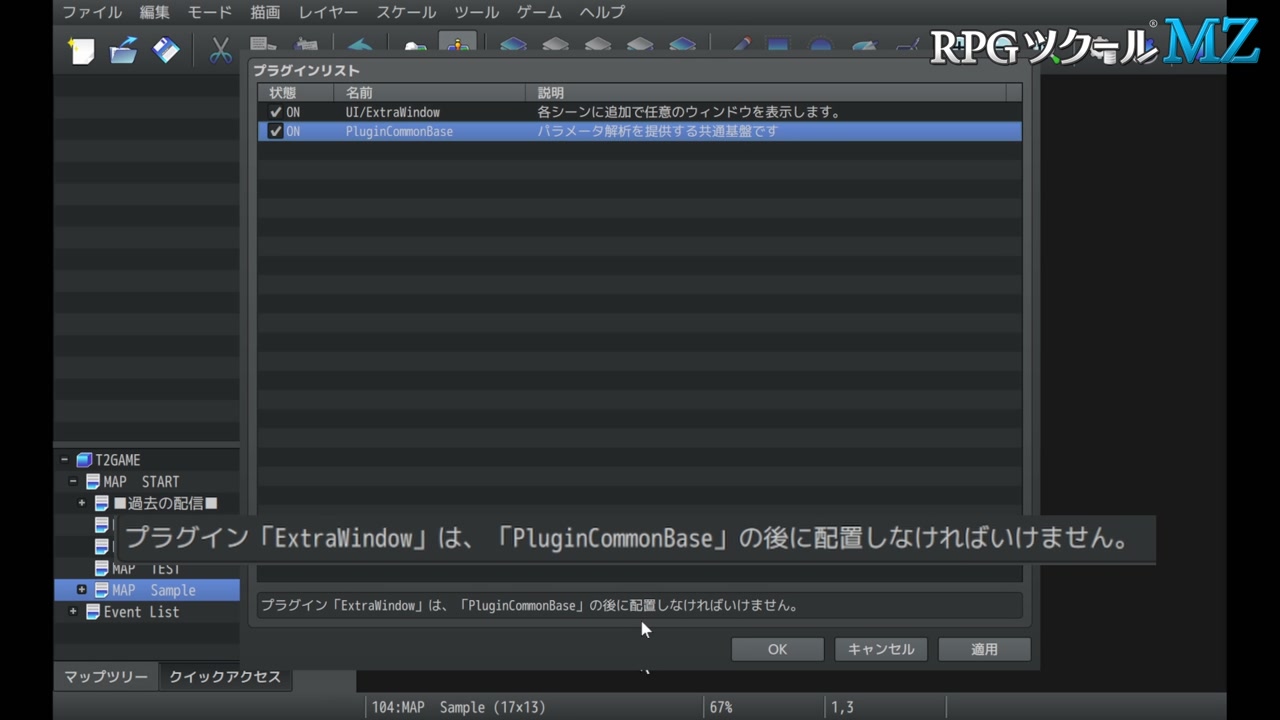Click the MAP TEST map icon
Image resolution: width=1280 pixels, height=720 pixels.
pos(102,569)
